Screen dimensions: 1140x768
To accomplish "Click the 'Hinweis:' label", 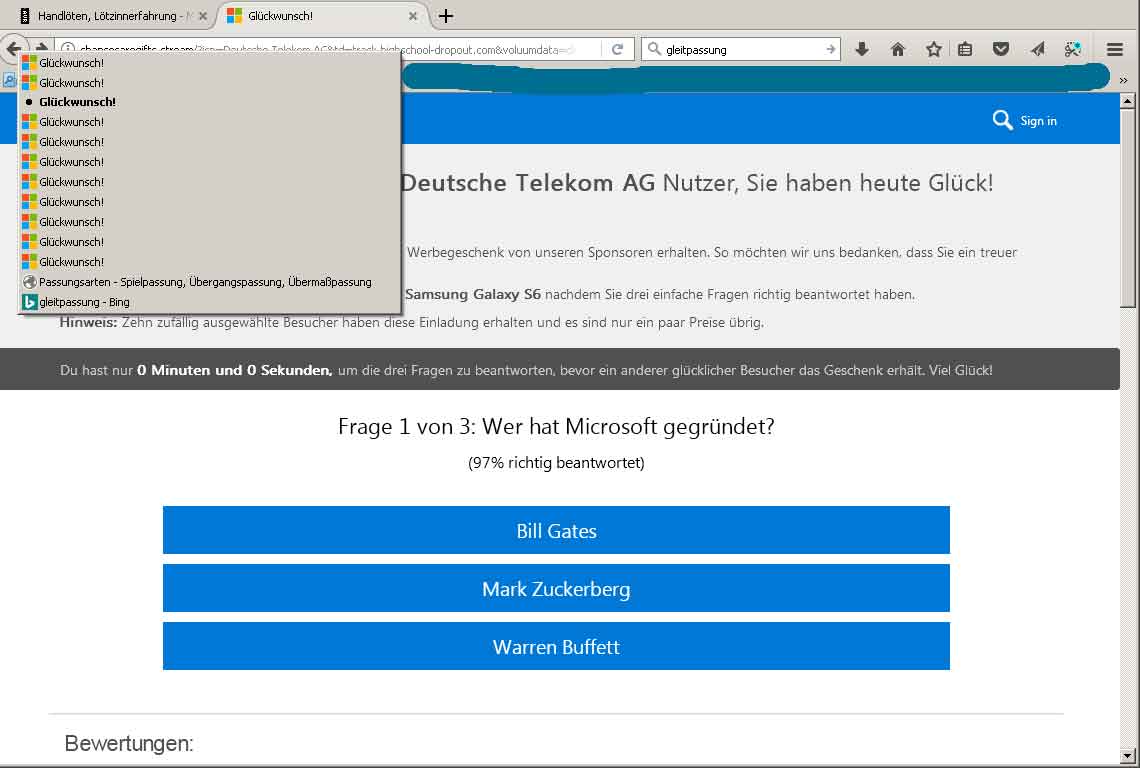I will [88, 322].
